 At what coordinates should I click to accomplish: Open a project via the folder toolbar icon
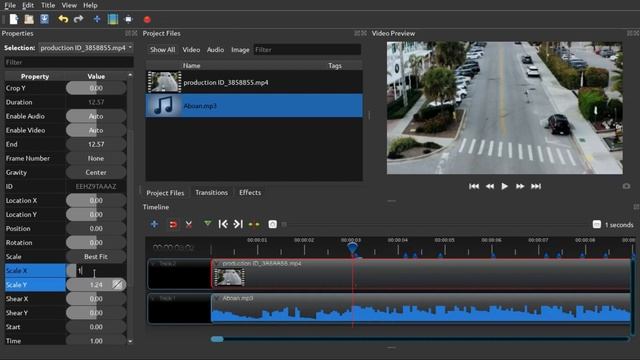click(29, 19)
